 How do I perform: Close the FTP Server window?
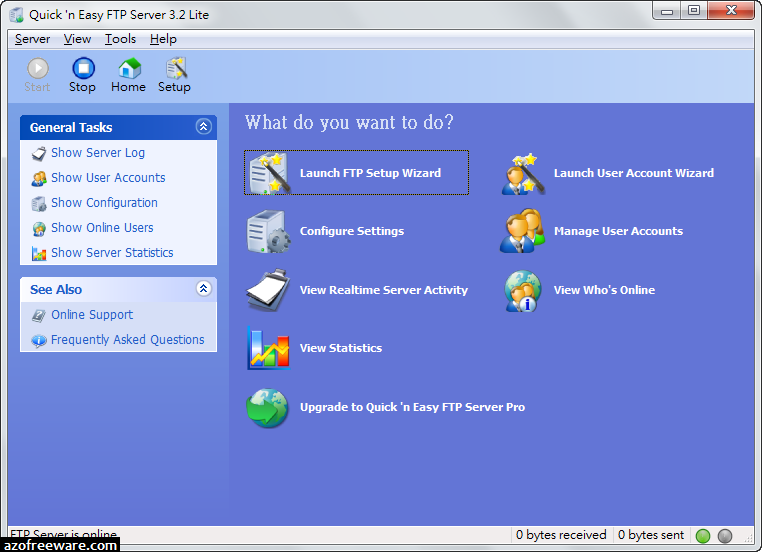click(x=731, y=11)
